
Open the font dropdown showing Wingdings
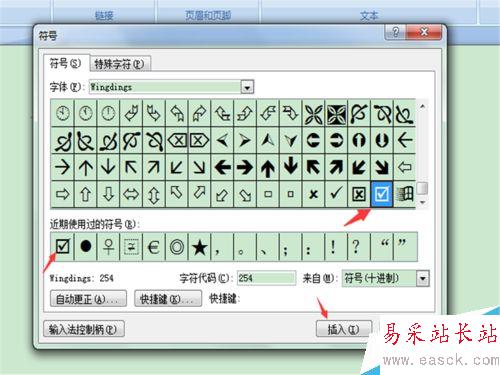tap(247, 87)
